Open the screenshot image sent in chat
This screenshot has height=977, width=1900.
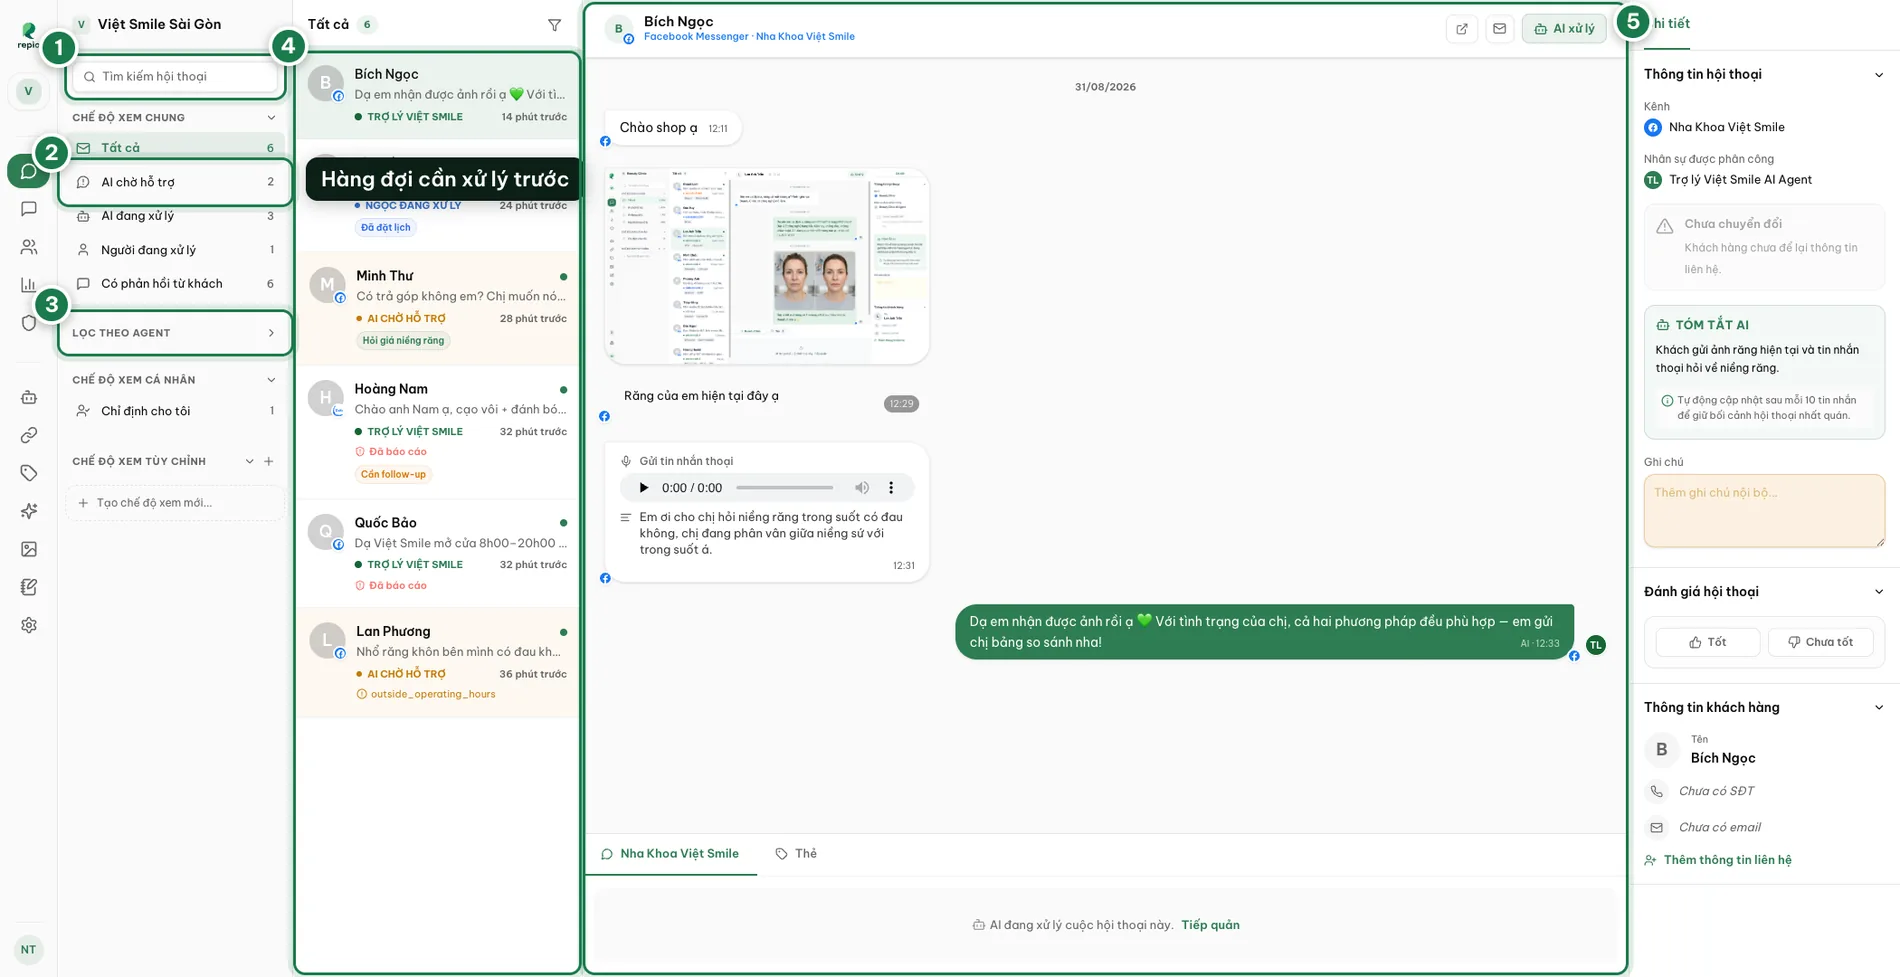tap(767, 266)
